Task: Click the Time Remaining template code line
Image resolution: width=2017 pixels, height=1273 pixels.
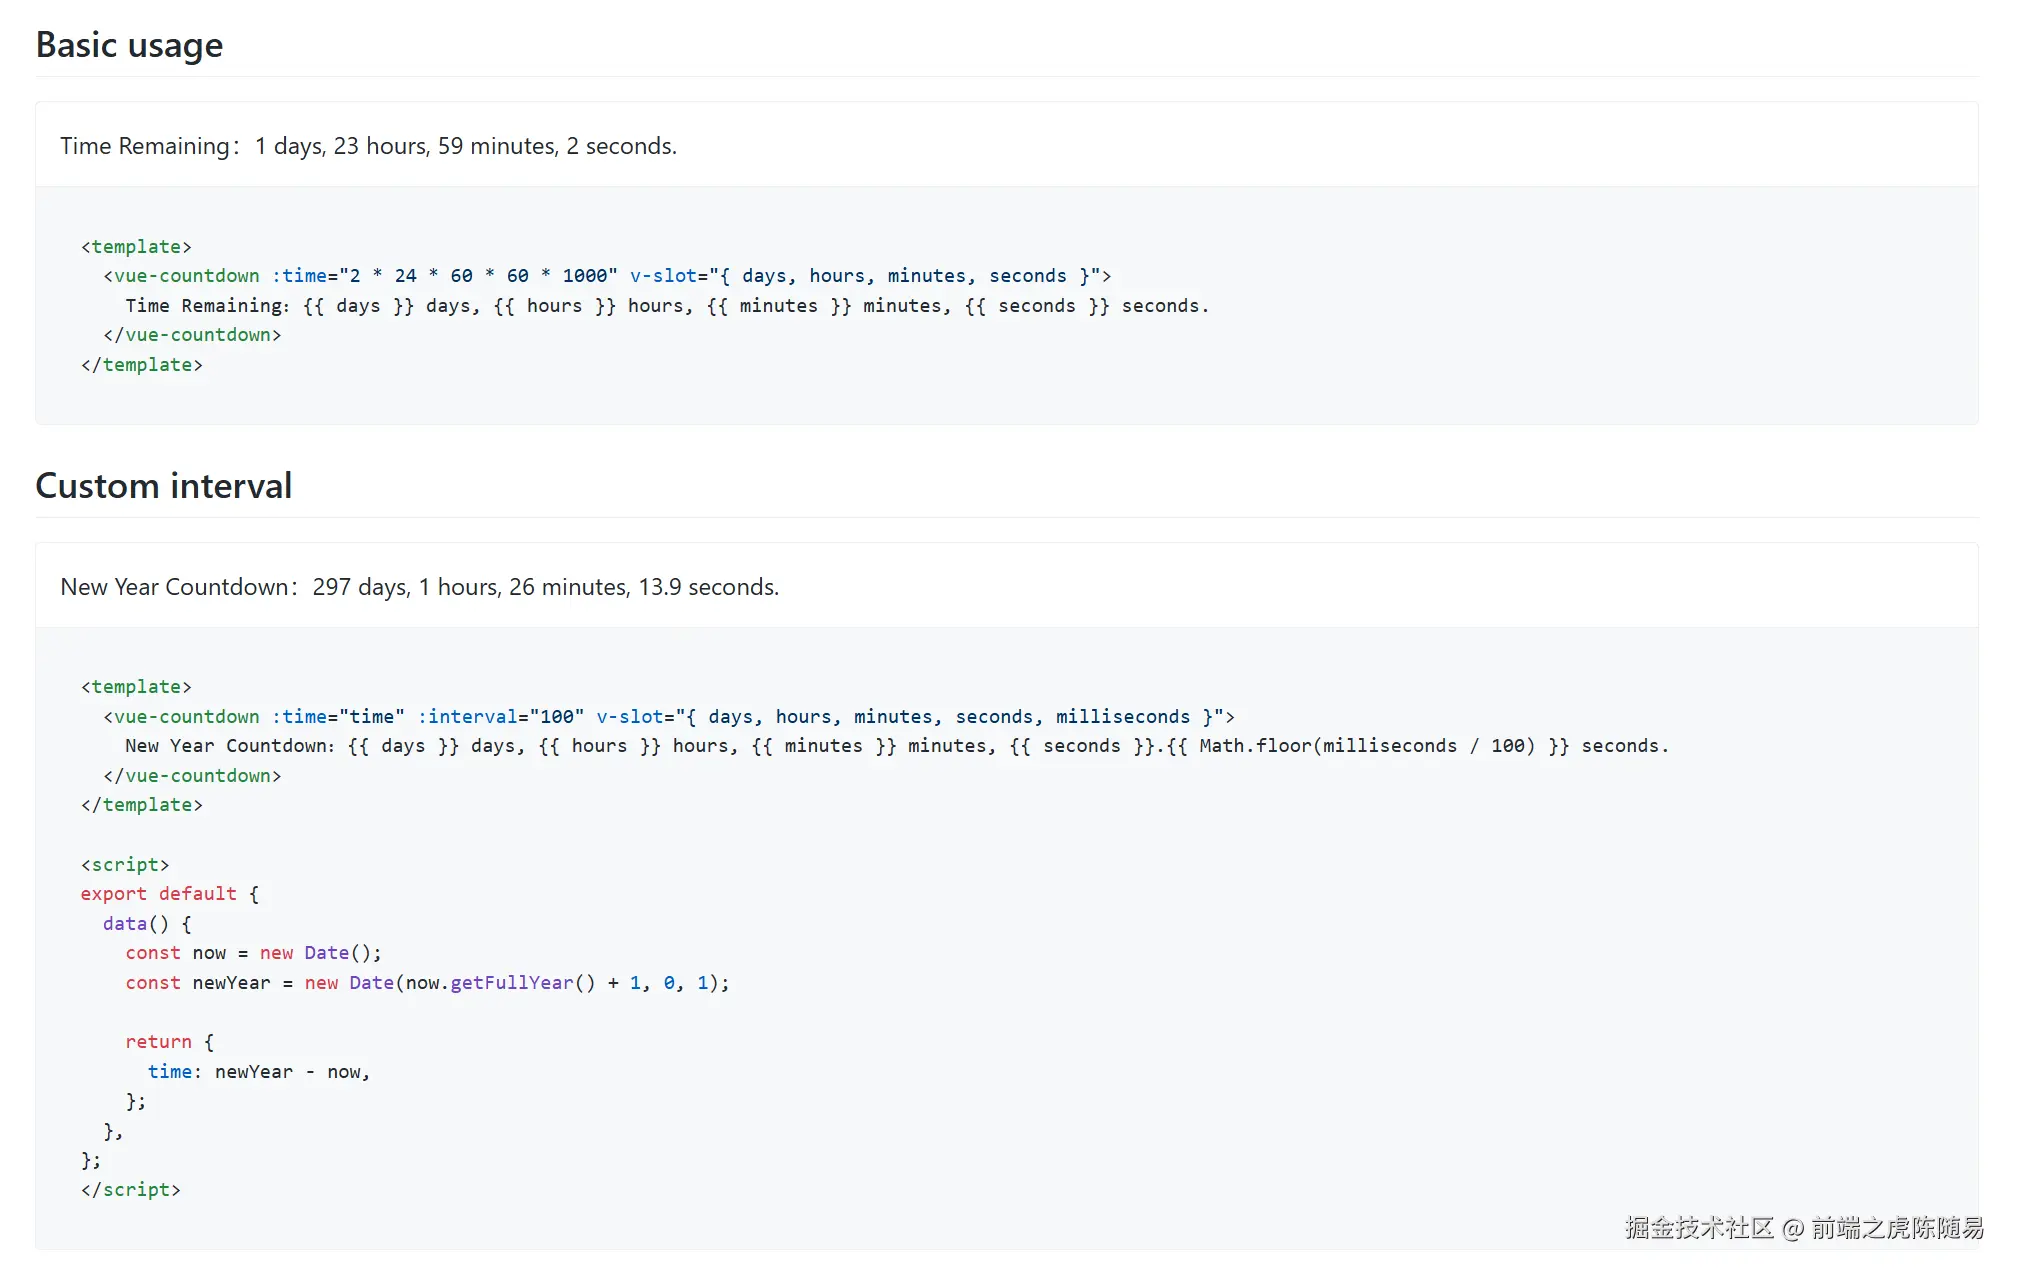Action: coord(666,306)
